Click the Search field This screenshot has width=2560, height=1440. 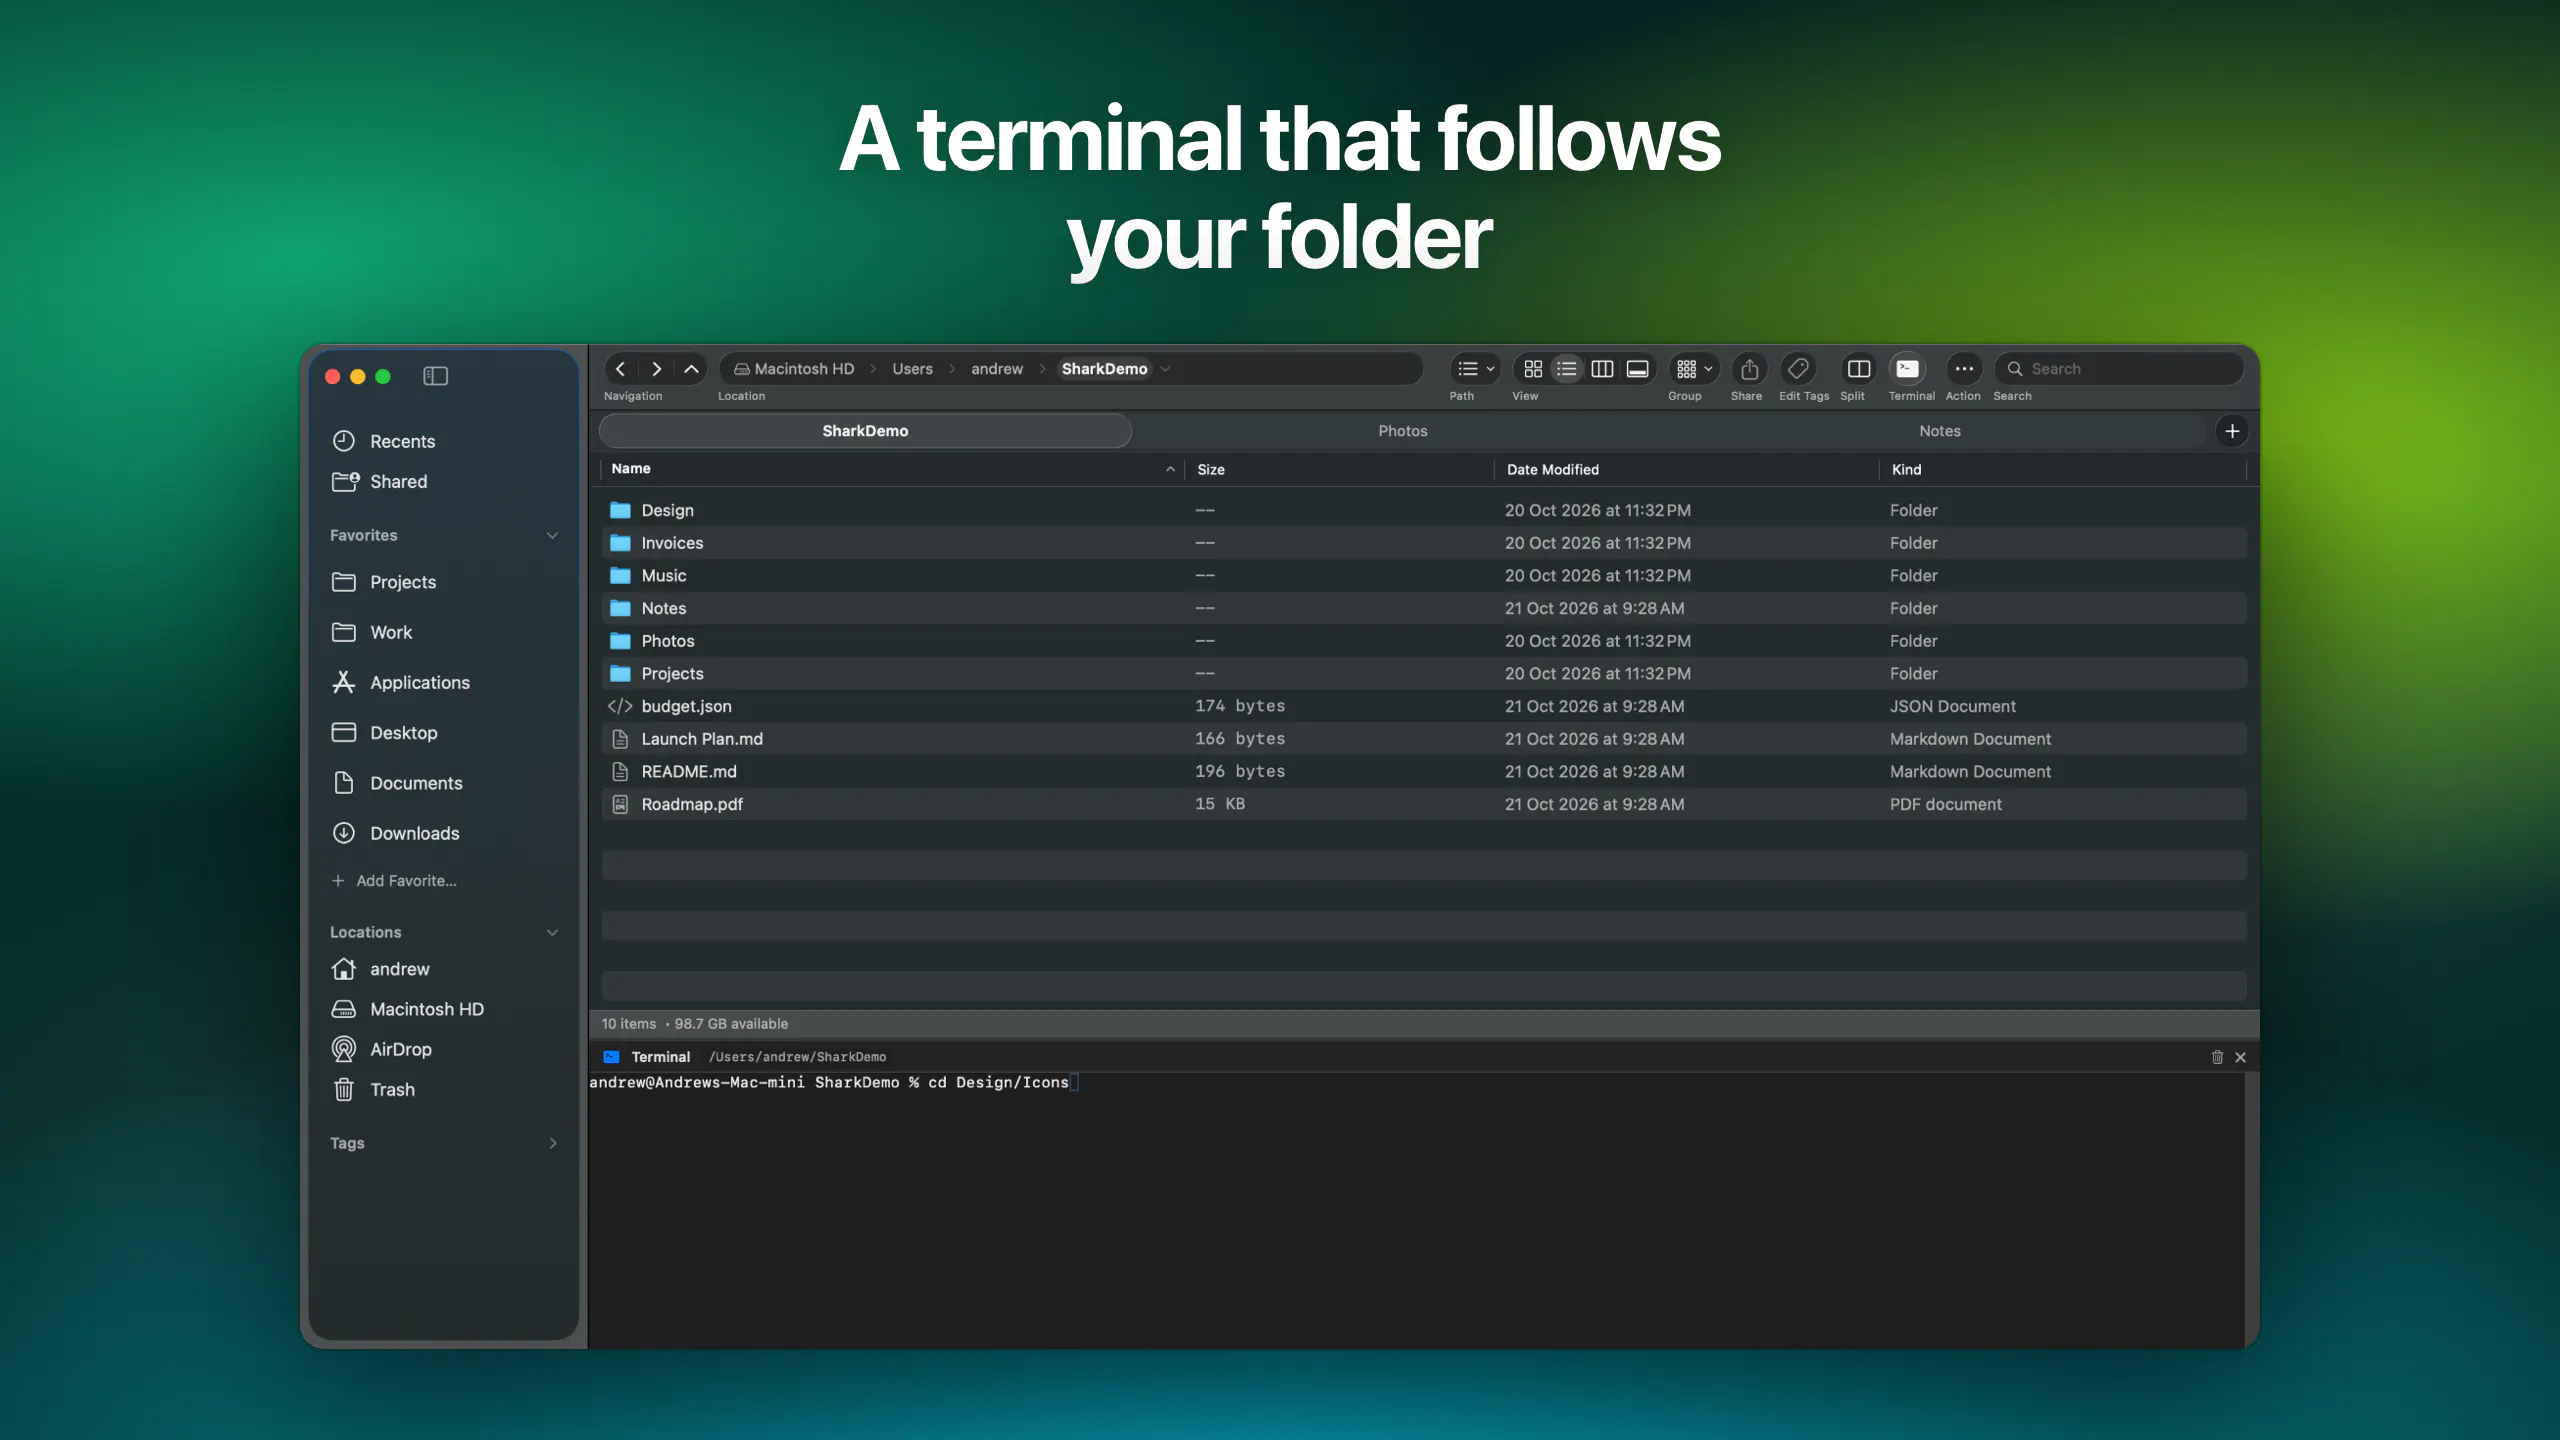pos(2119,369)
